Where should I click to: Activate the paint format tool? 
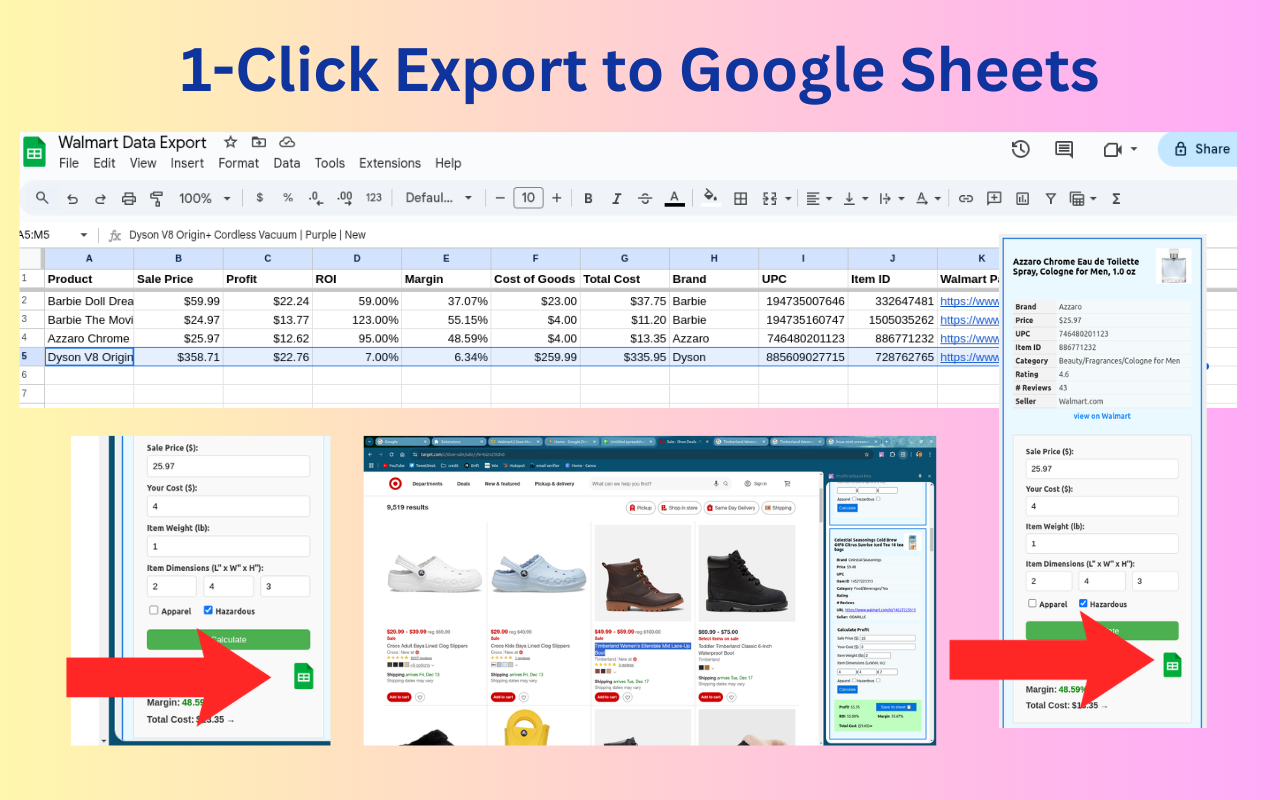click(x=156, y=198)
